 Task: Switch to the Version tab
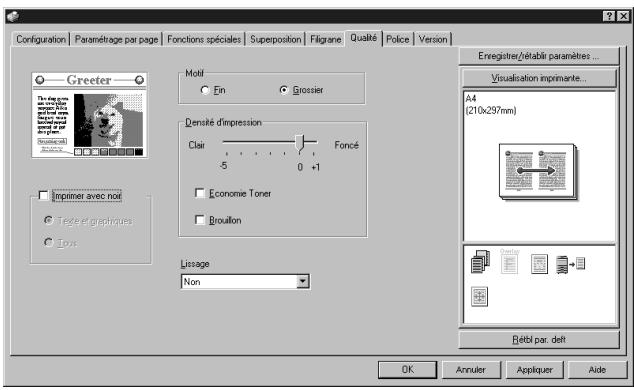[x=433, y=39]
